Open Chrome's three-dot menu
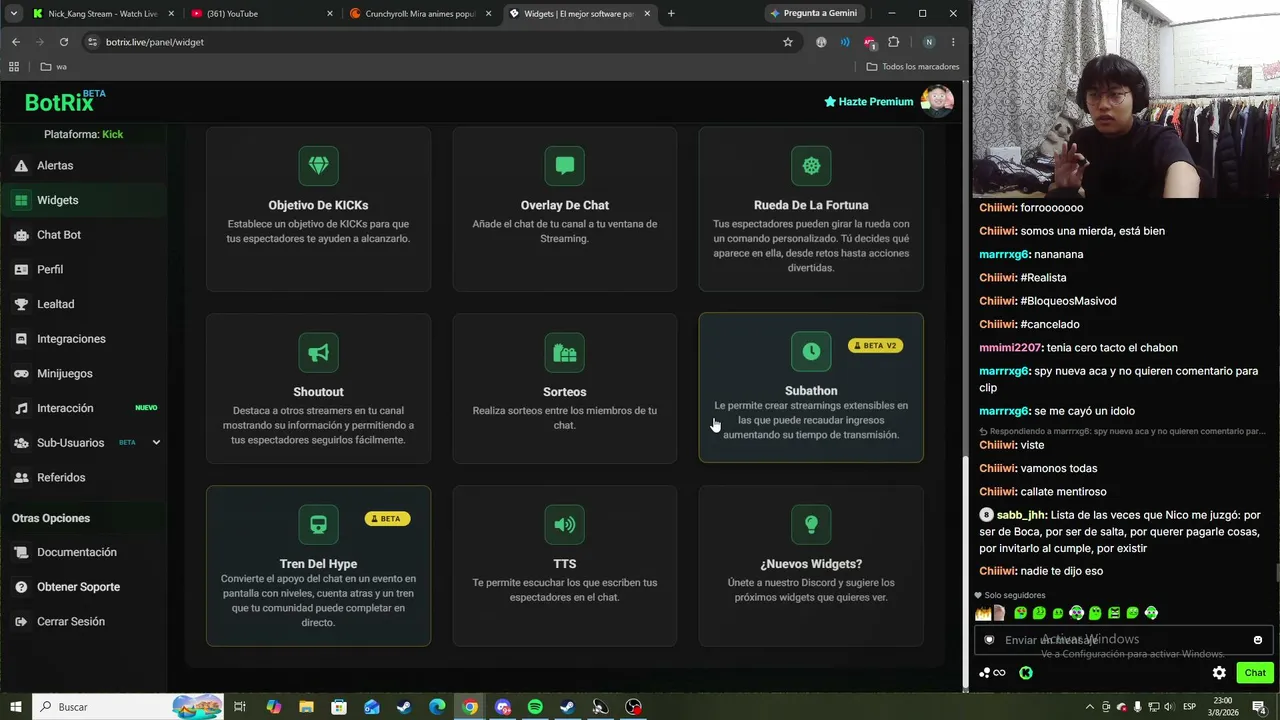 click(x=953, y=42)
